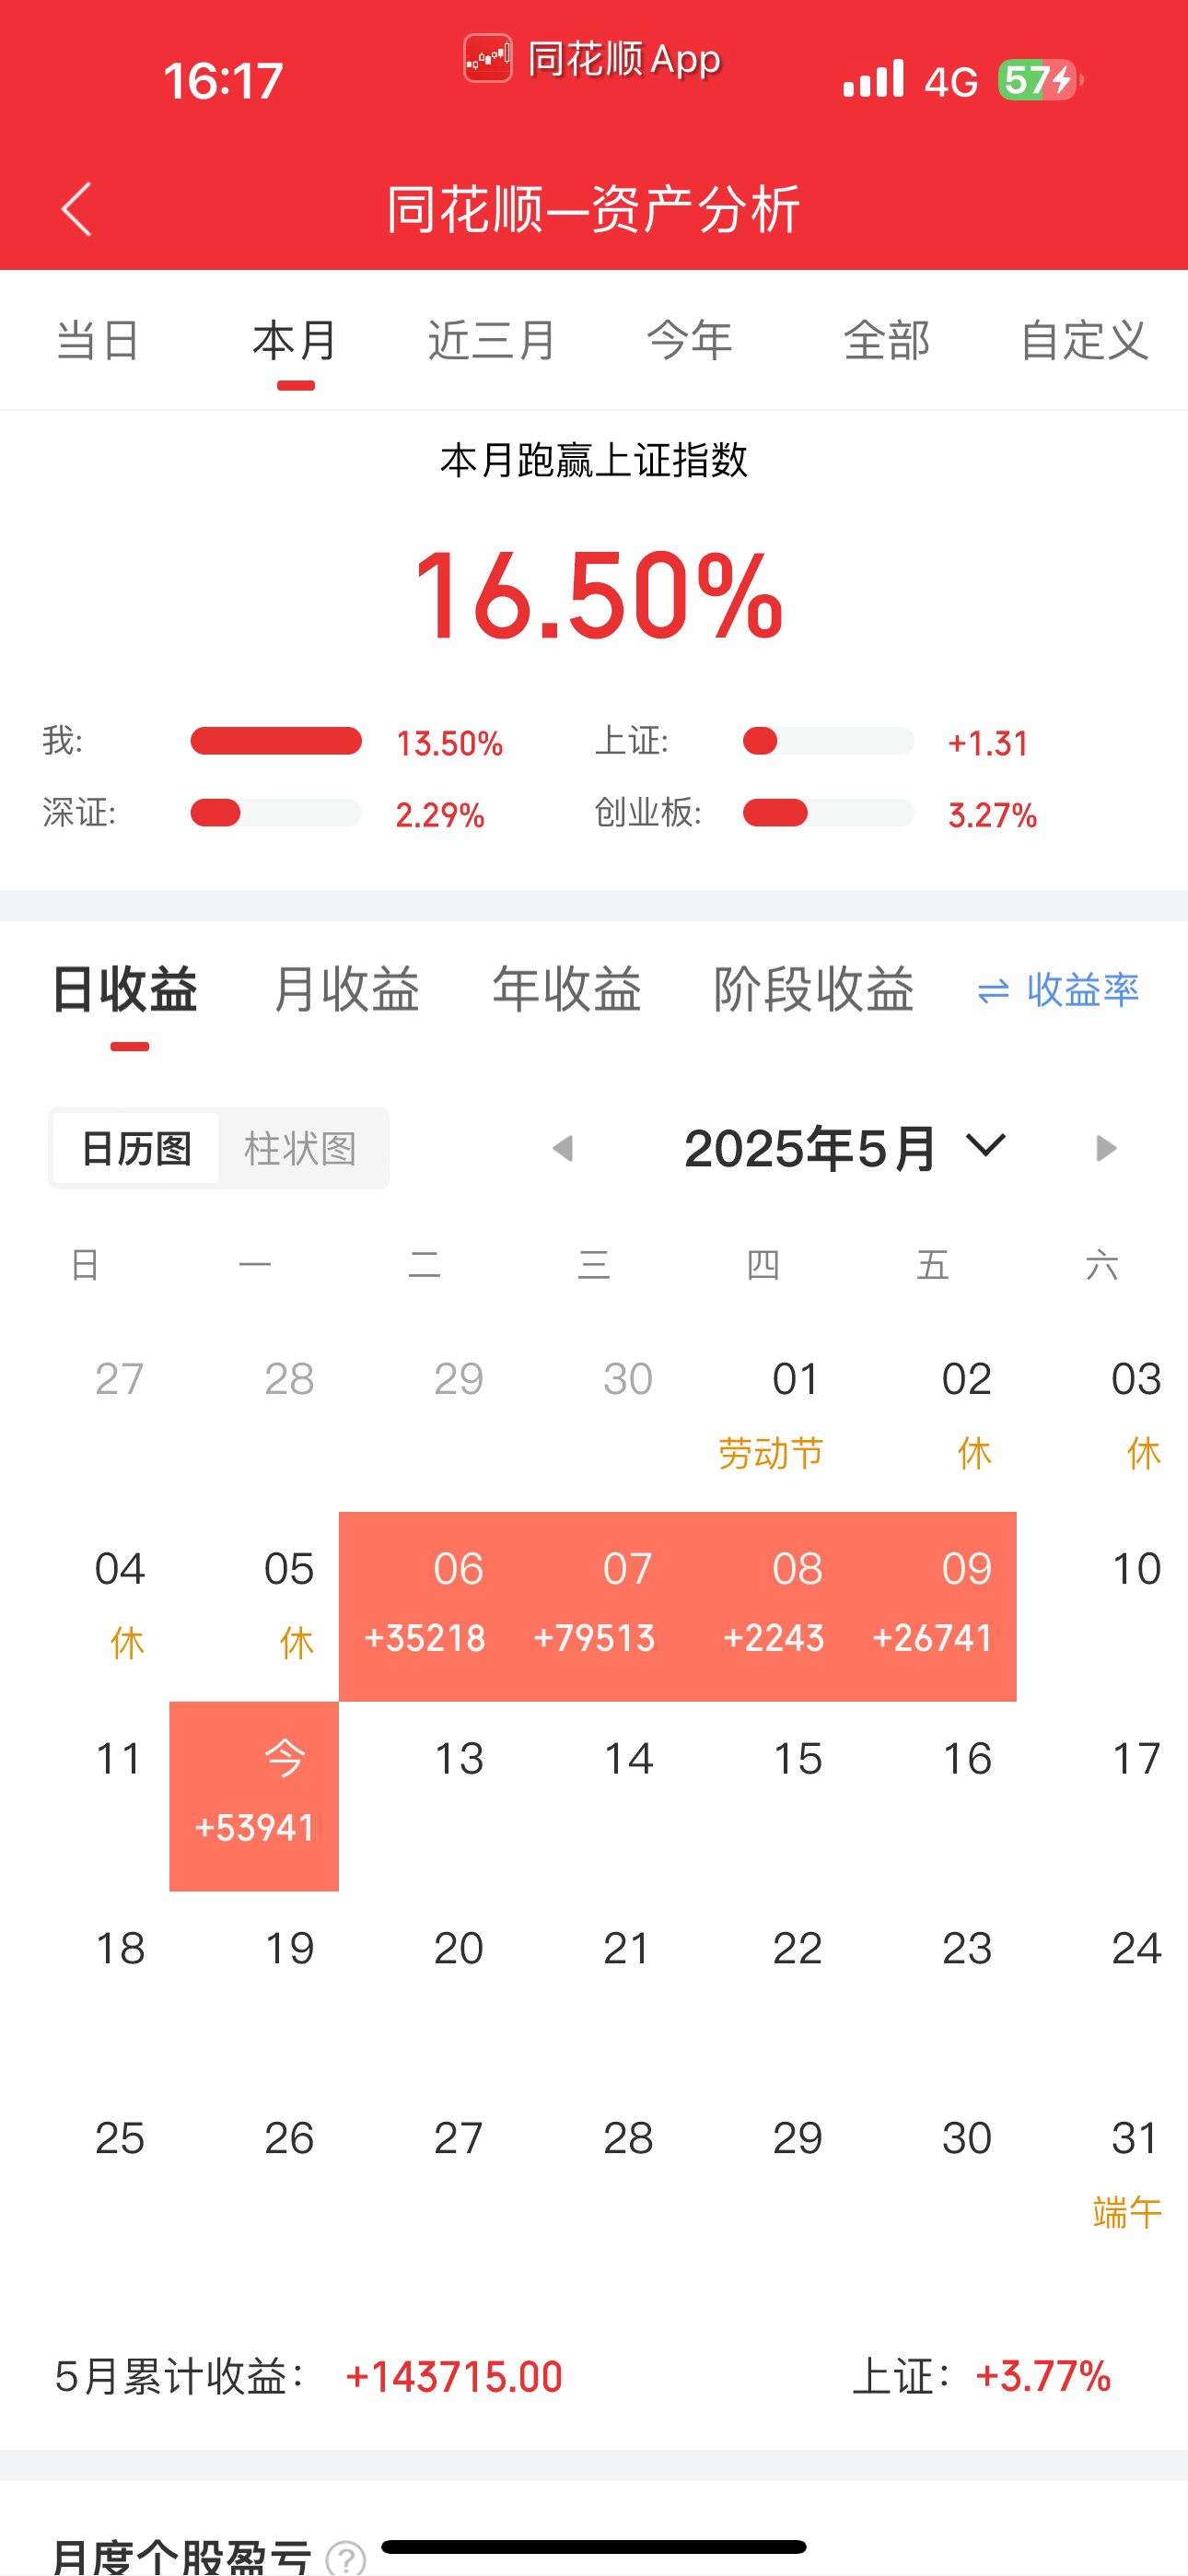Tap May 07 cell showing +79513

tap(593, 1606)
